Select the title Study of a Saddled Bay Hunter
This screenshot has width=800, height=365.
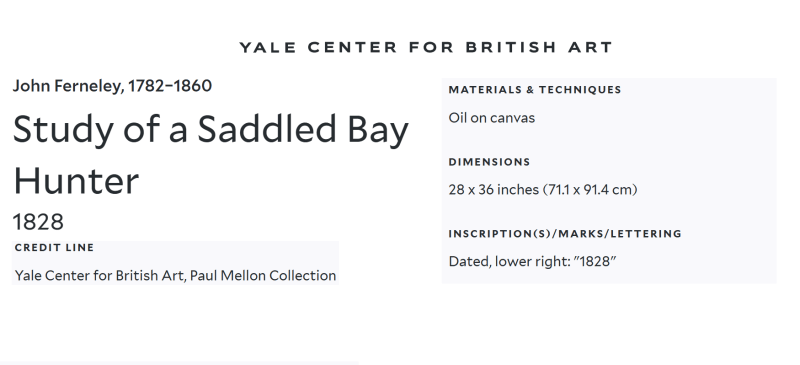211,155
